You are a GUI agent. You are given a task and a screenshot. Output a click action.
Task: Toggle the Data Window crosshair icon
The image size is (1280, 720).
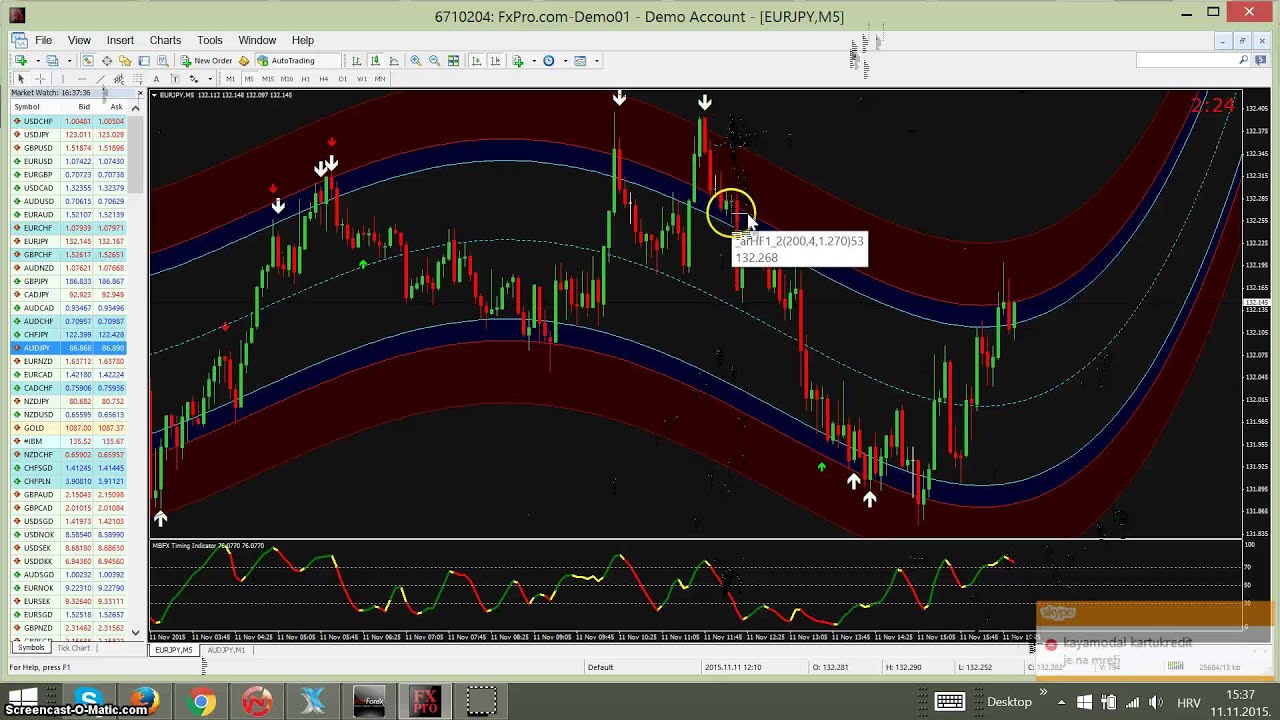coord(107,61)
